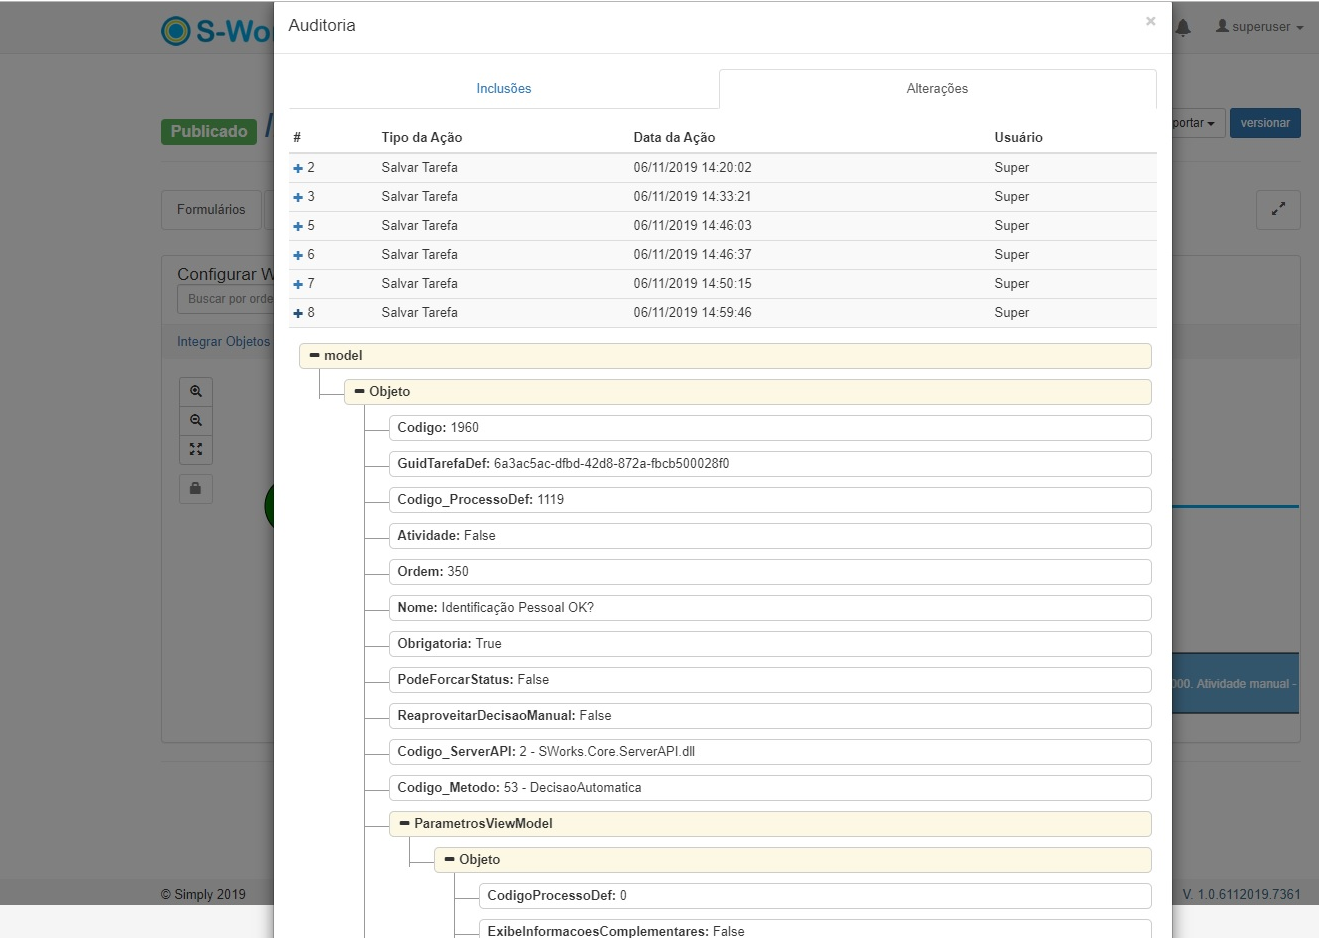
Task: Select the date 06/11/2019 14:33:21
Action: click(x=692, y=197)
